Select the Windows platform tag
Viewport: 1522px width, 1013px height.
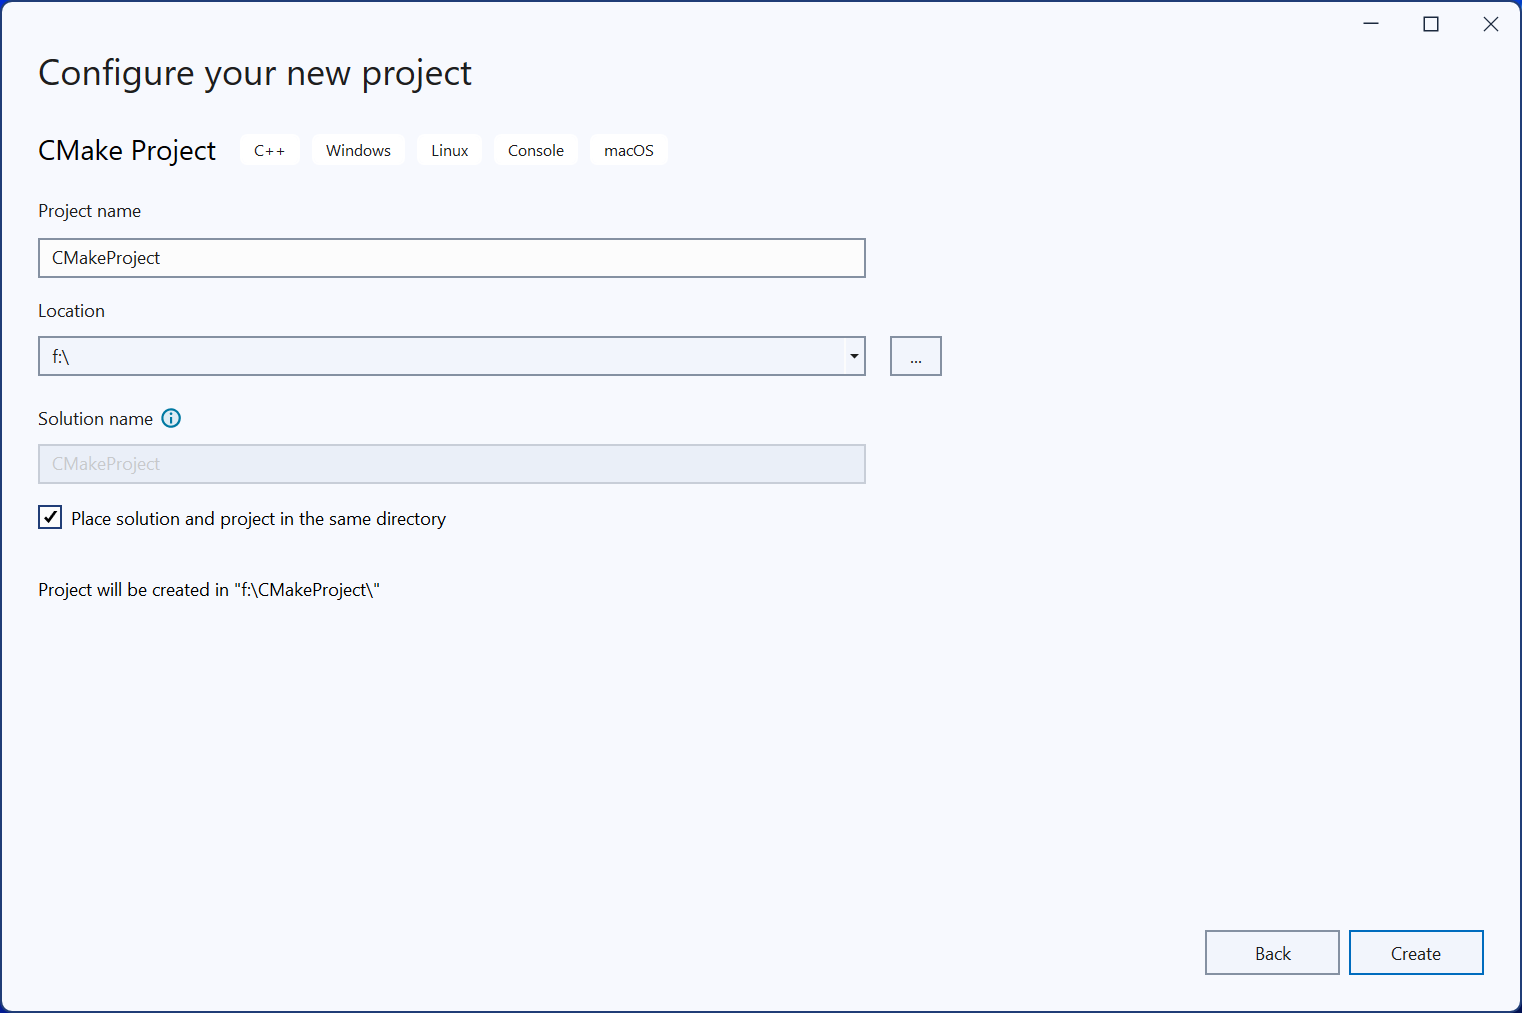click(x=358, y=151)
